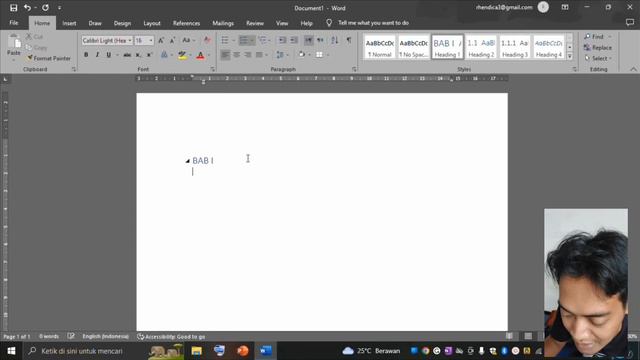The width and height of the screenshot is (640, 360).
Task: Click the Paste clipboard icon
Action: point(14,42)
